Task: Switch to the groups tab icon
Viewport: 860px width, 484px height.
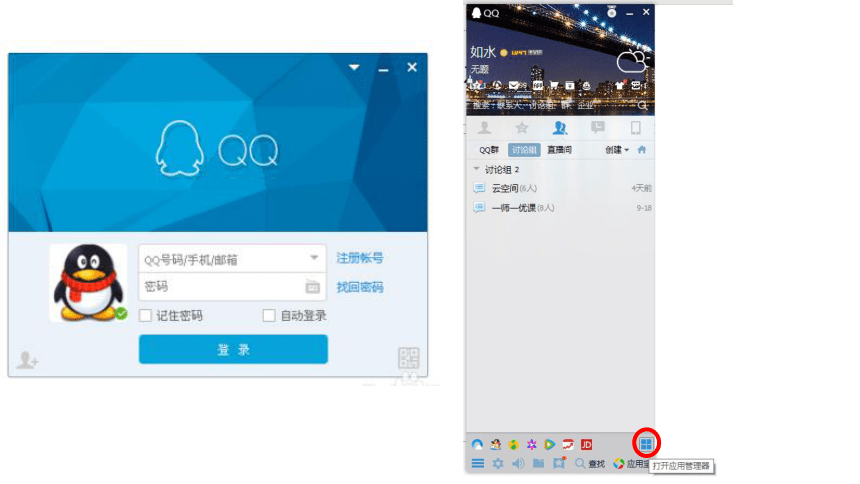Action: pos(559,128)
